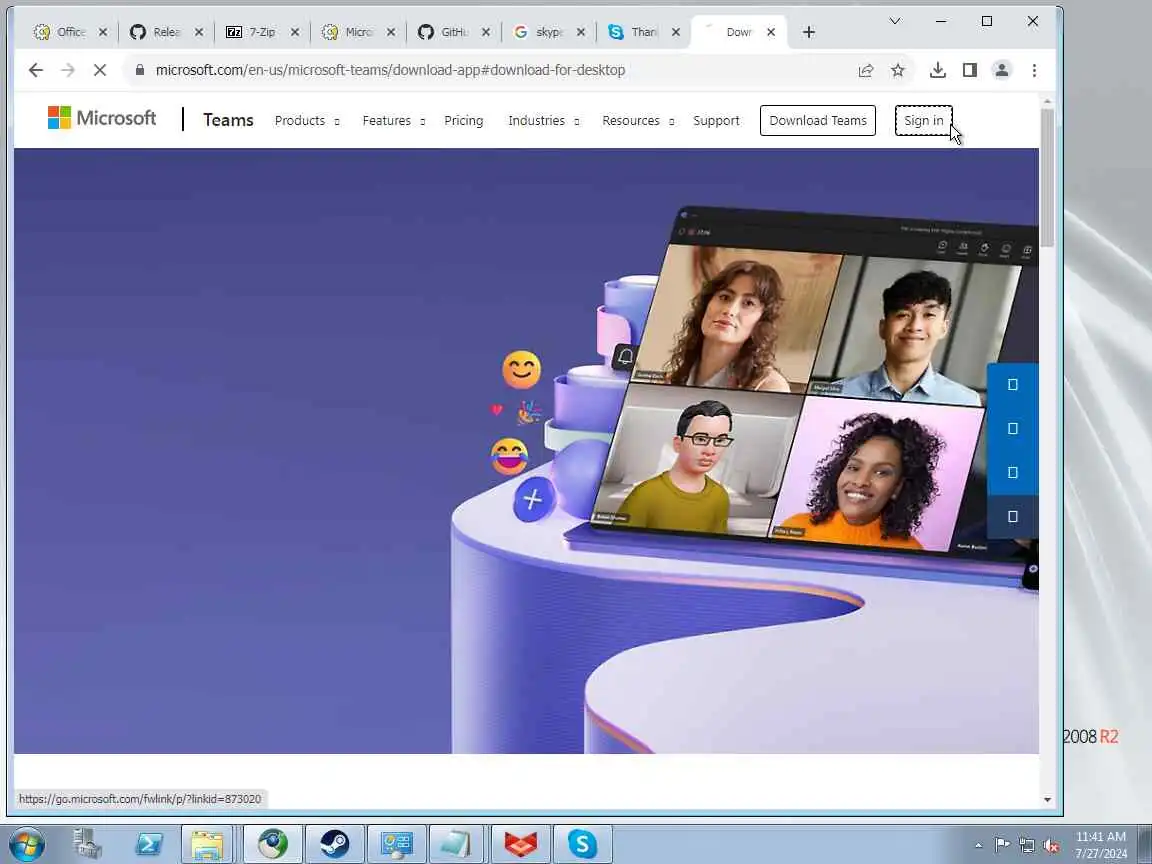
Task: Close the Office tab
Action: 103,32
